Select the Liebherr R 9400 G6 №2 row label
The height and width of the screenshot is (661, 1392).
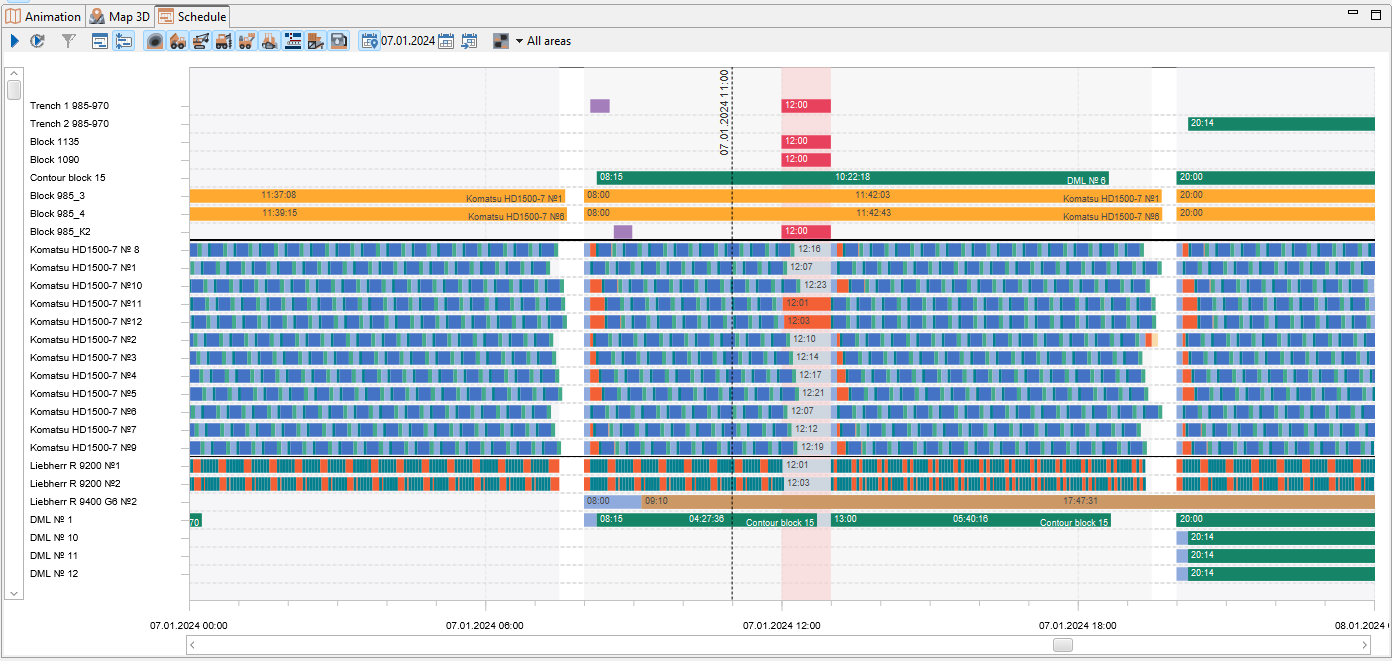pos(83,502)
